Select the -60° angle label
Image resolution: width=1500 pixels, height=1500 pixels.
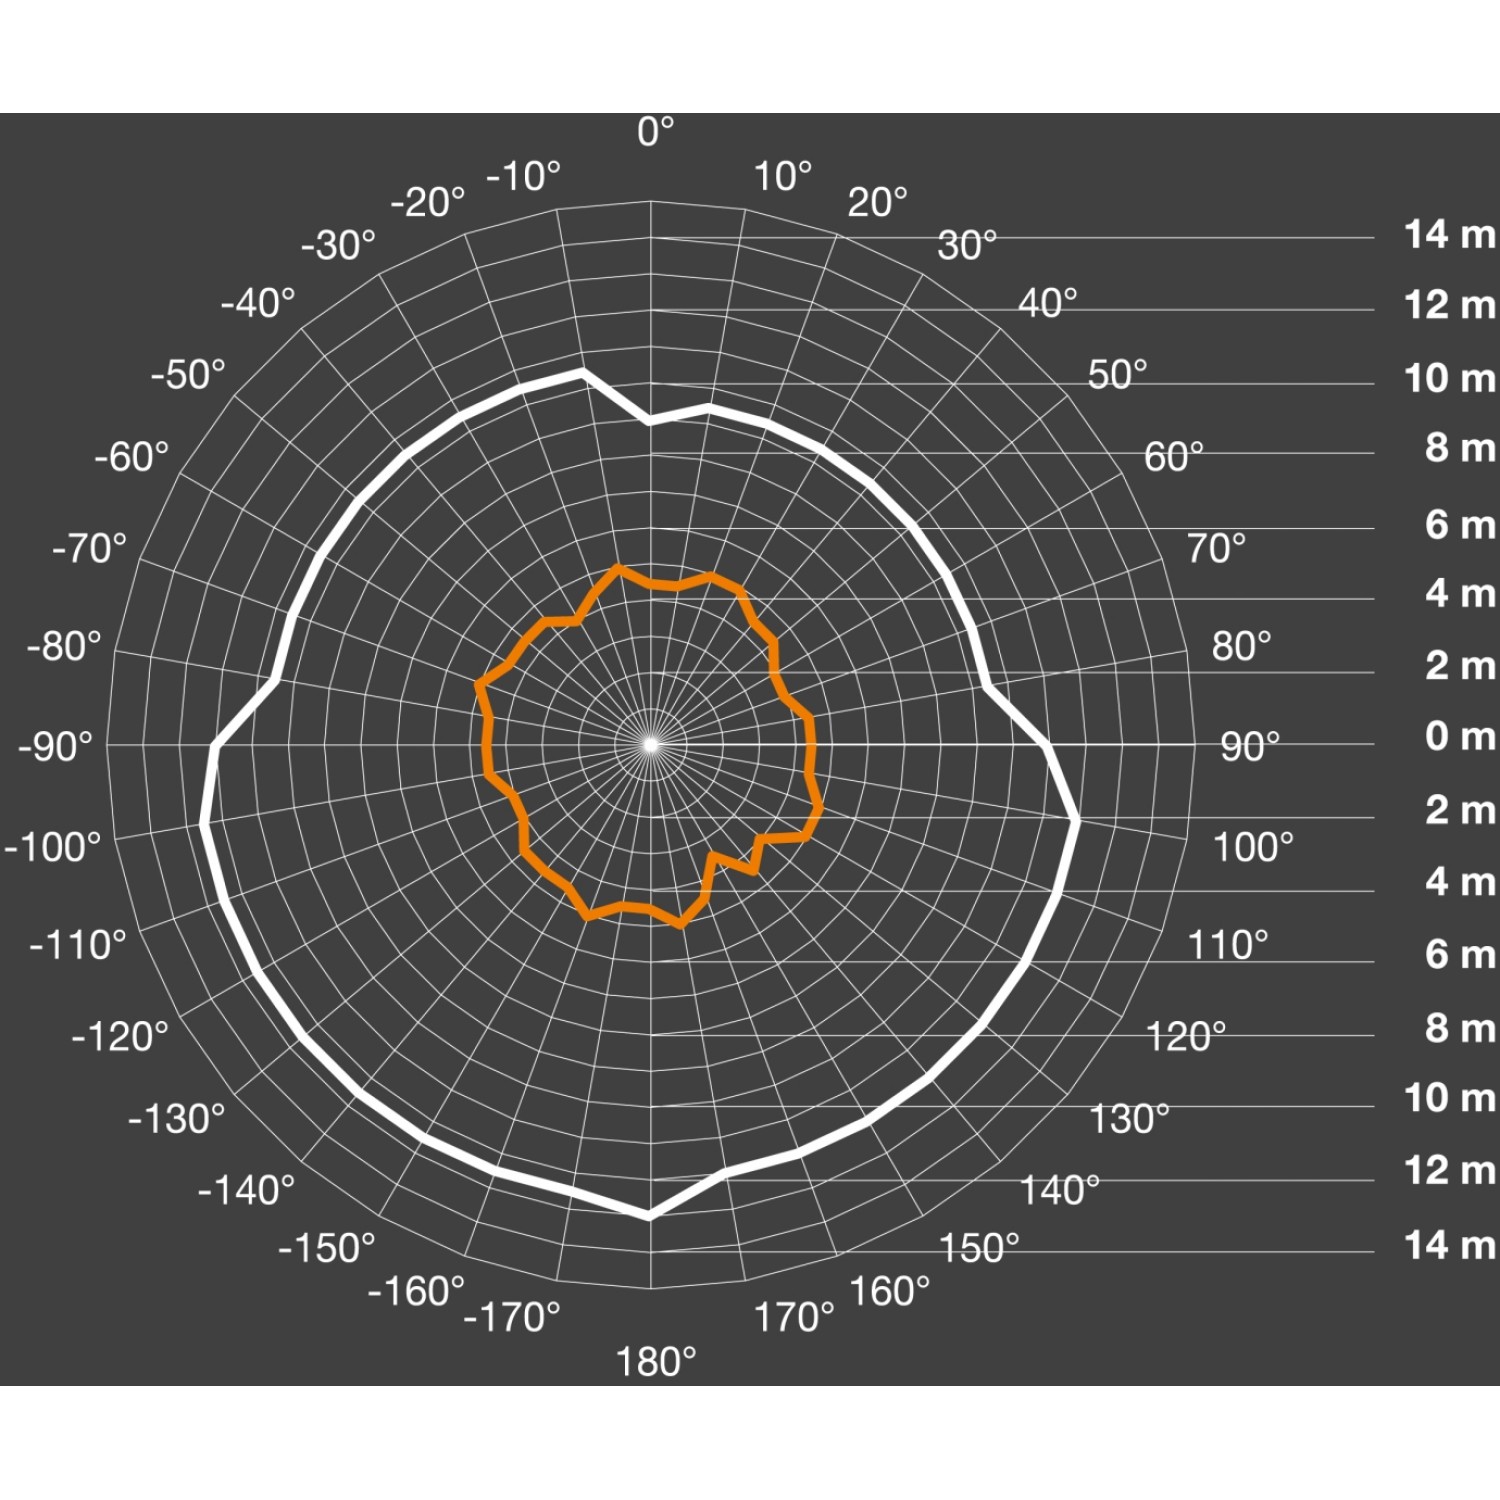132,457
